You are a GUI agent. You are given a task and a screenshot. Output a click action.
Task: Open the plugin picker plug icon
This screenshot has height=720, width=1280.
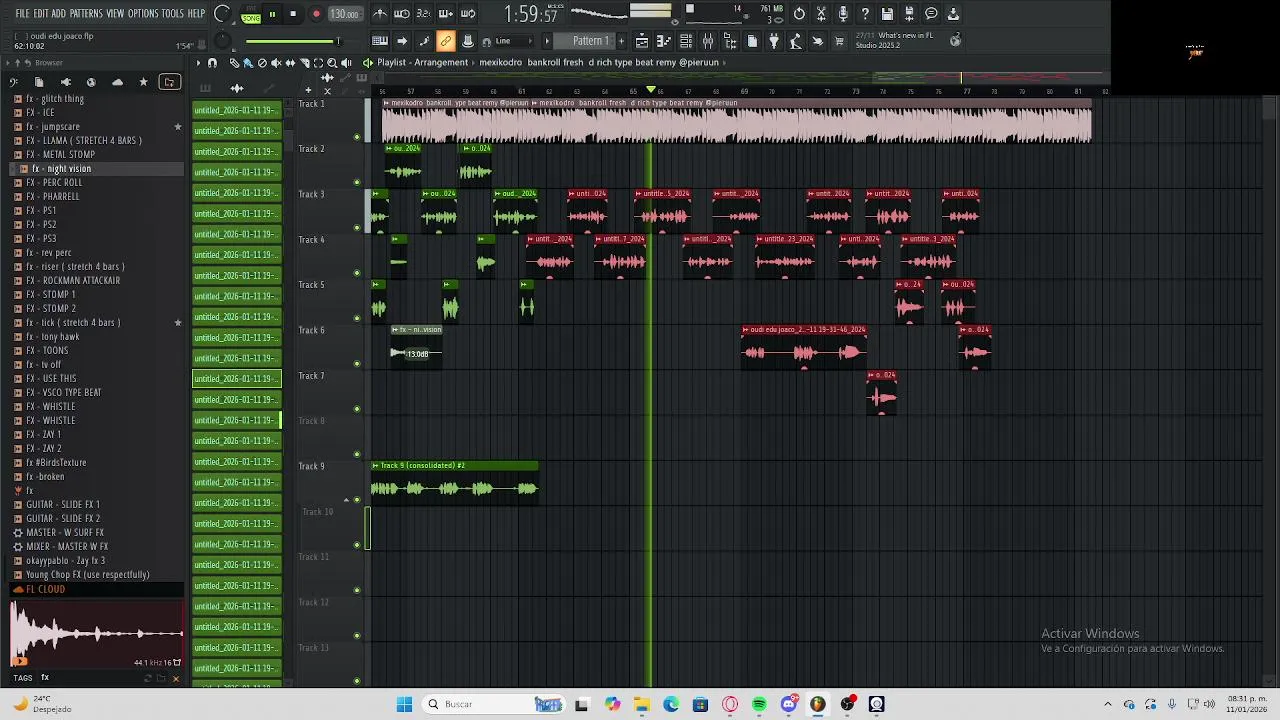(x=774, y=41)
